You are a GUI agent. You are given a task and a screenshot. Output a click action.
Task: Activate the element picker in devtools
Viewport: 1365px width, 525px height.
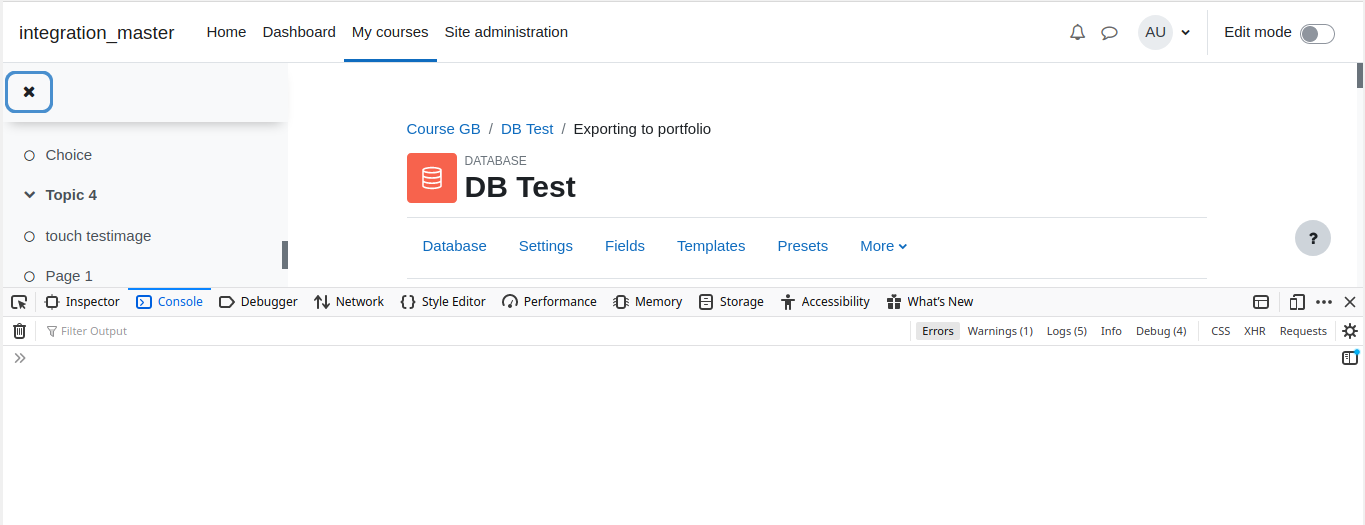(19, 302)
